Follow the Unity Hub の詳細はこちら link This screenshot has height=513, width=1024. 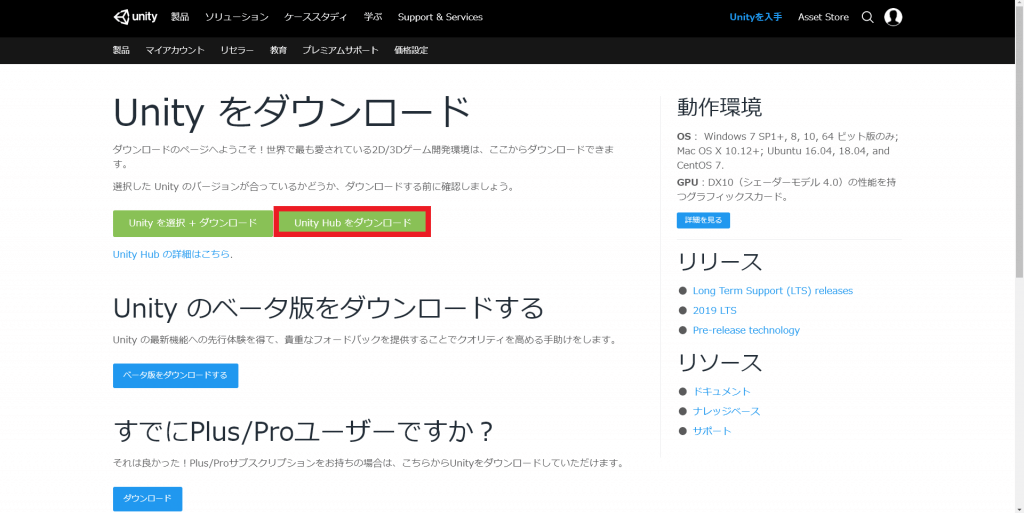172,254
